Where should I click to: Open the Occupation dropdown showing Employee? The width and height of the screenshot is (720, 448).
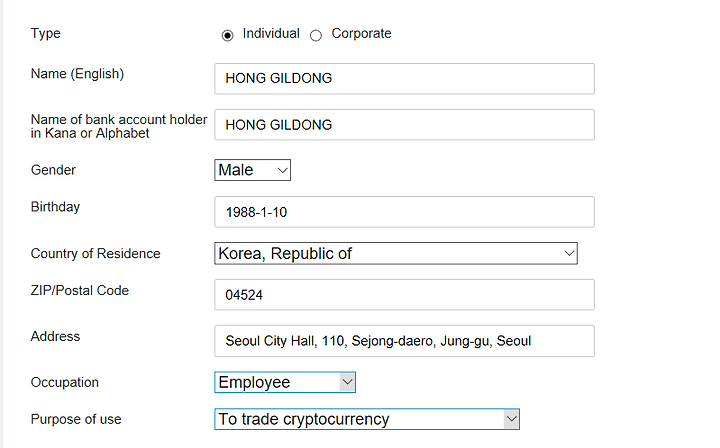[x=285, y=382]
